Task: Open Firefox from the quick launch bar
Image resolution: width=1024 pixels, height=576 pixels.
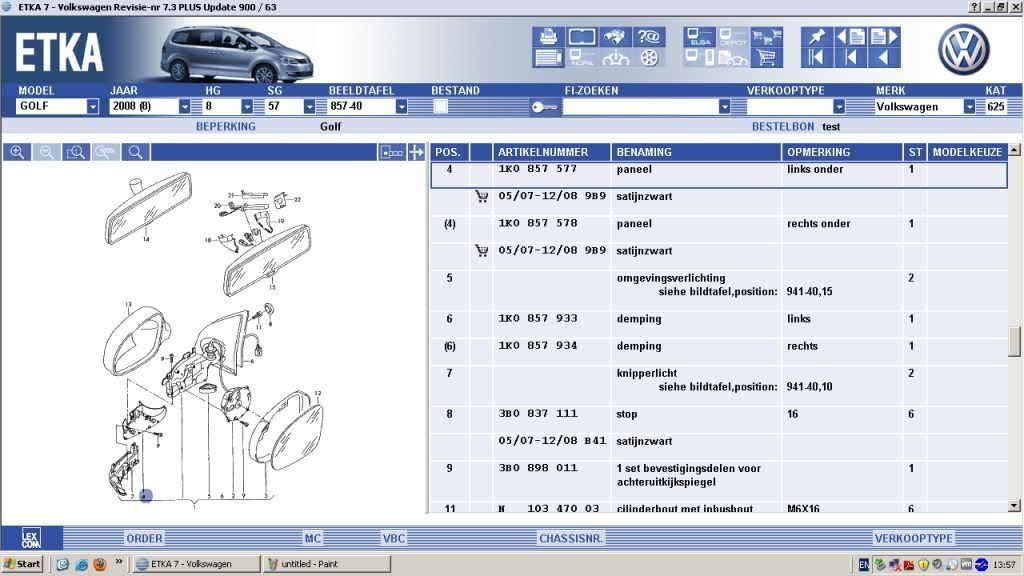Action: click(99, 564)
